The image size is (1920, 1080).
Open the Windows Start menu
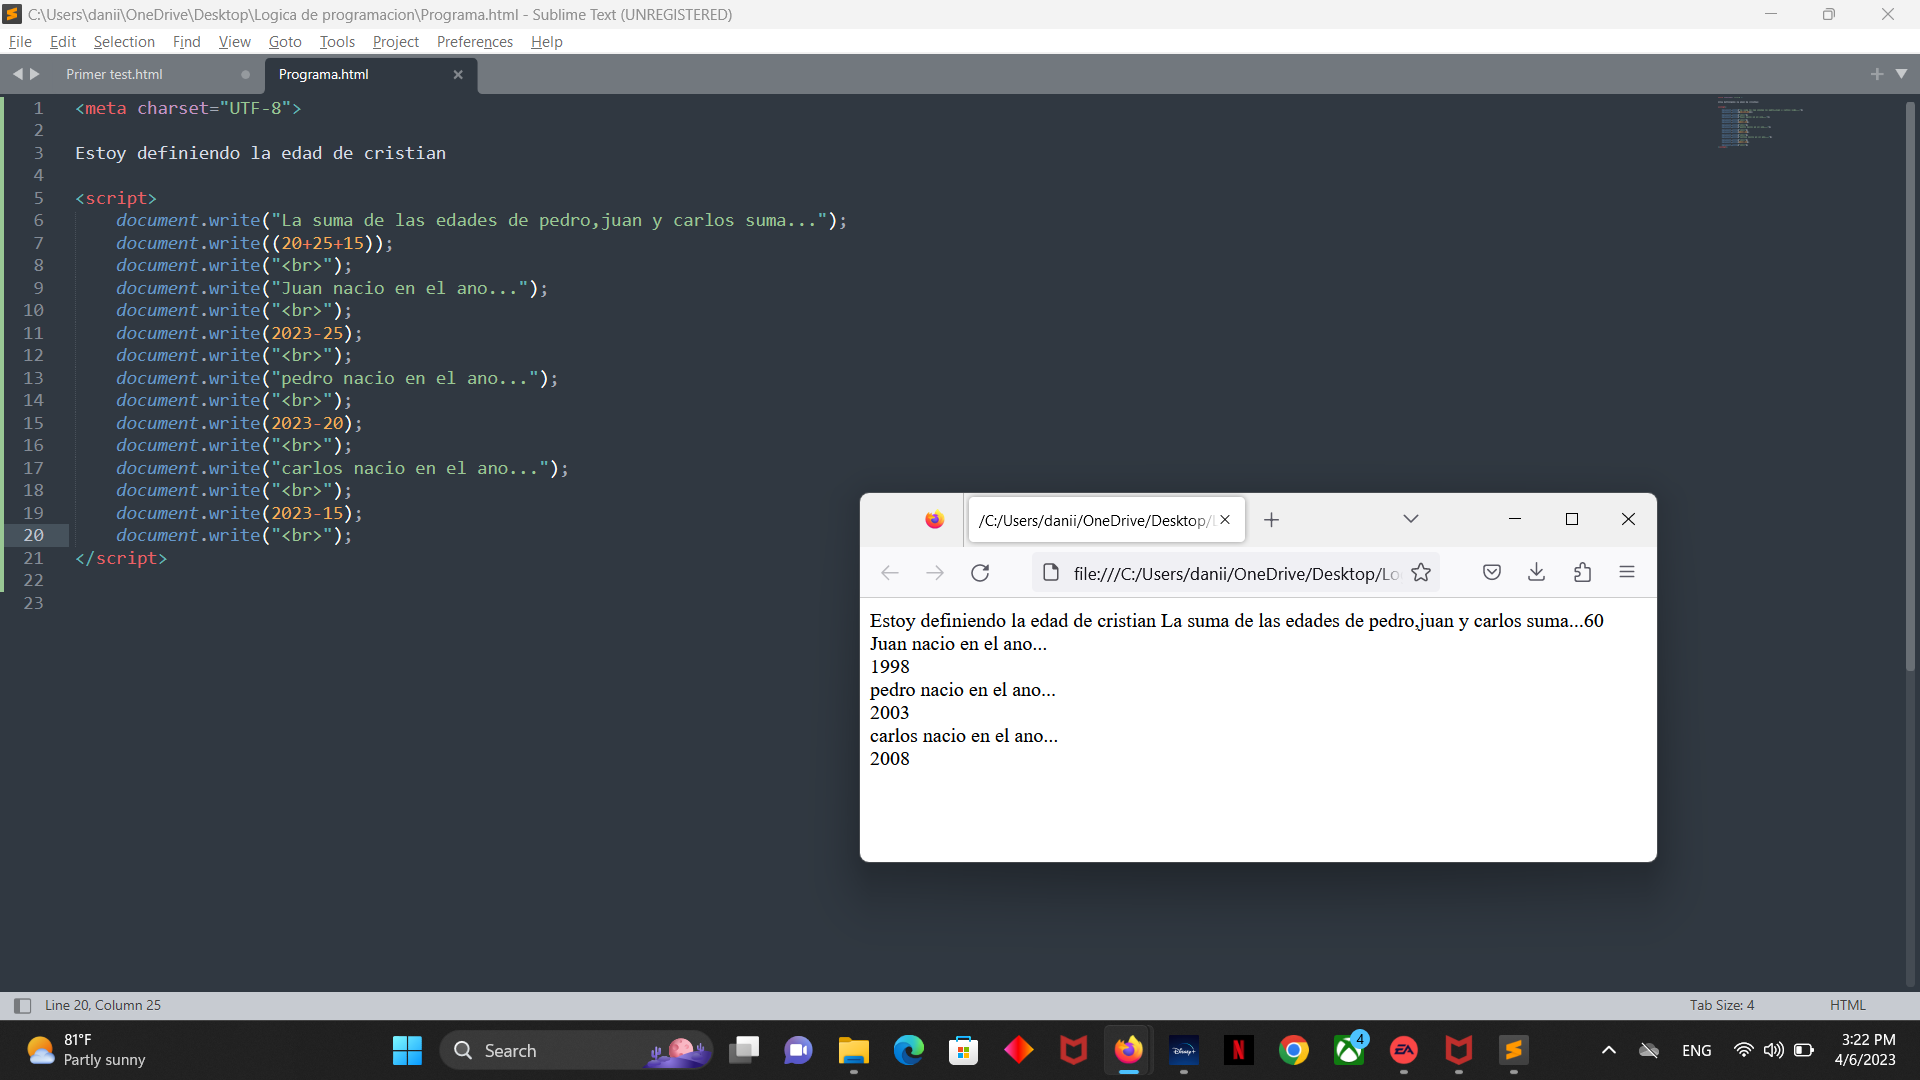coord(407,1051)
